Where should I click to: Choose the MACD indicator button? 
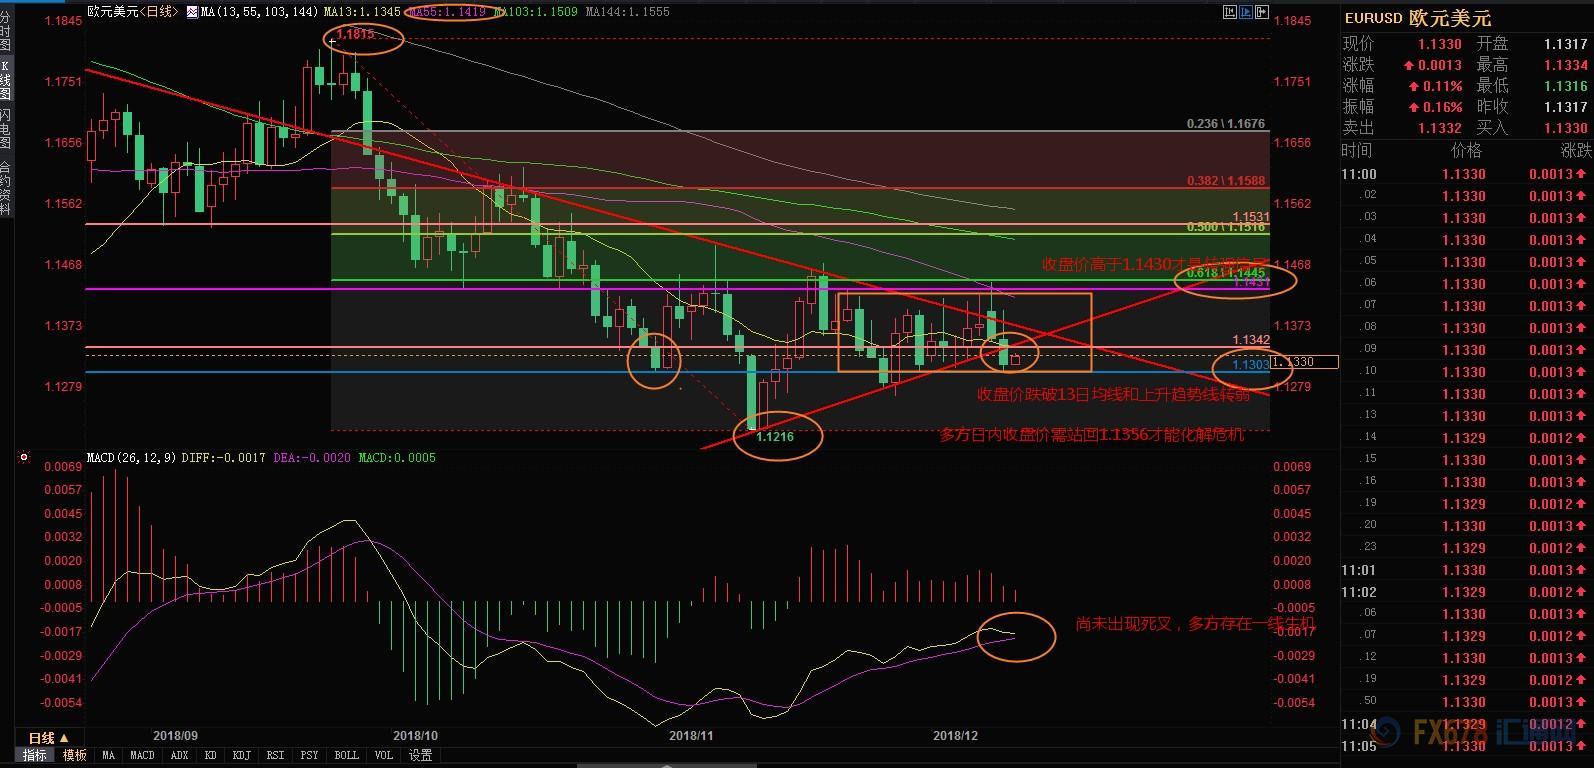pos(142,756)
